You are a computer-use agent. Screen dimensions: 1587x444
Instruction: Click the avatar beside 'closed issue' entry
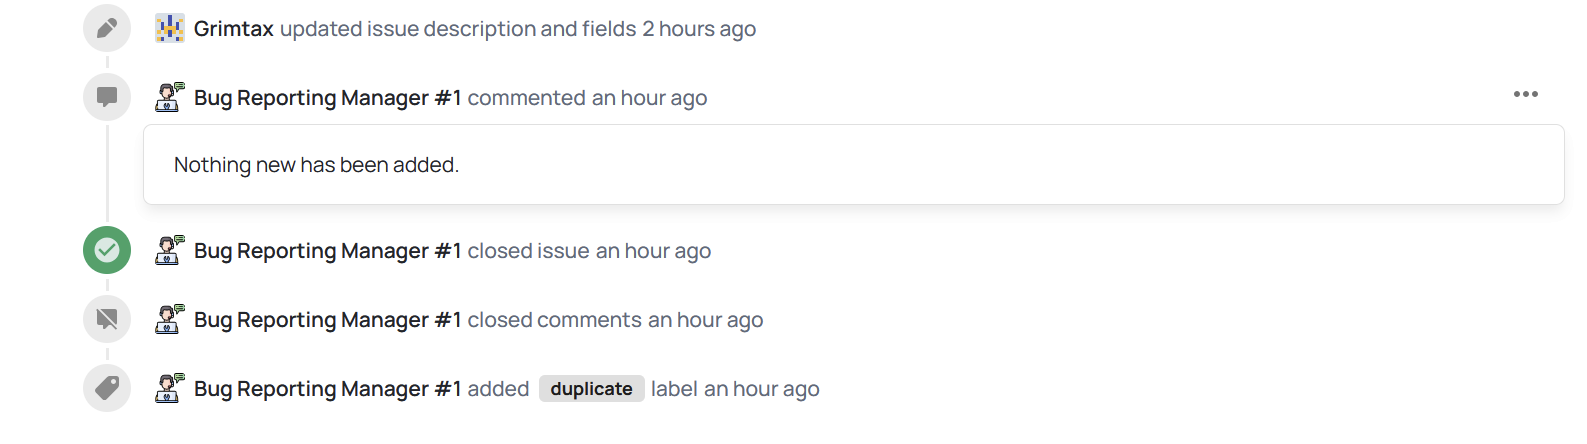point(170,250)
